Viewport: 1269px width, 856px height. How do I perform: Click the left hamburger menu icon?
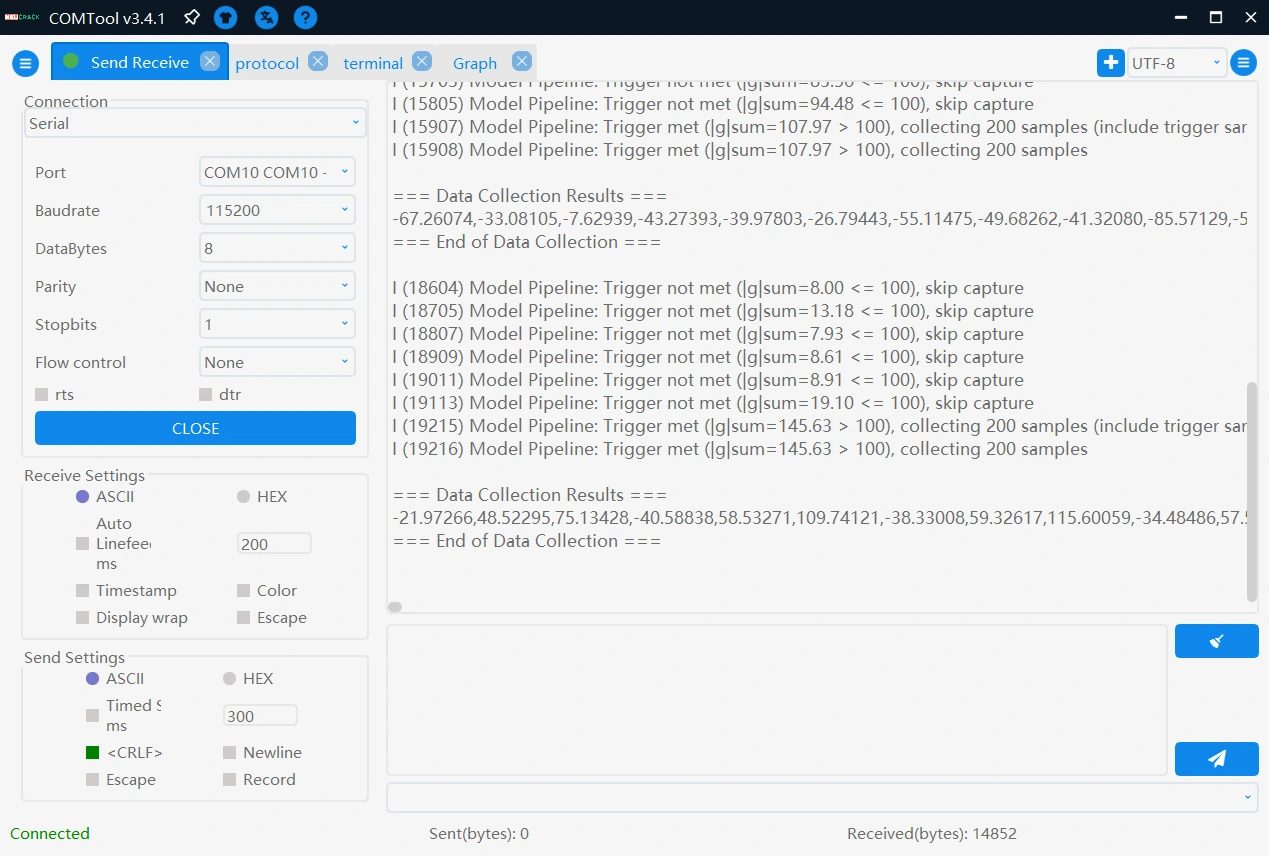click(25, 63)
